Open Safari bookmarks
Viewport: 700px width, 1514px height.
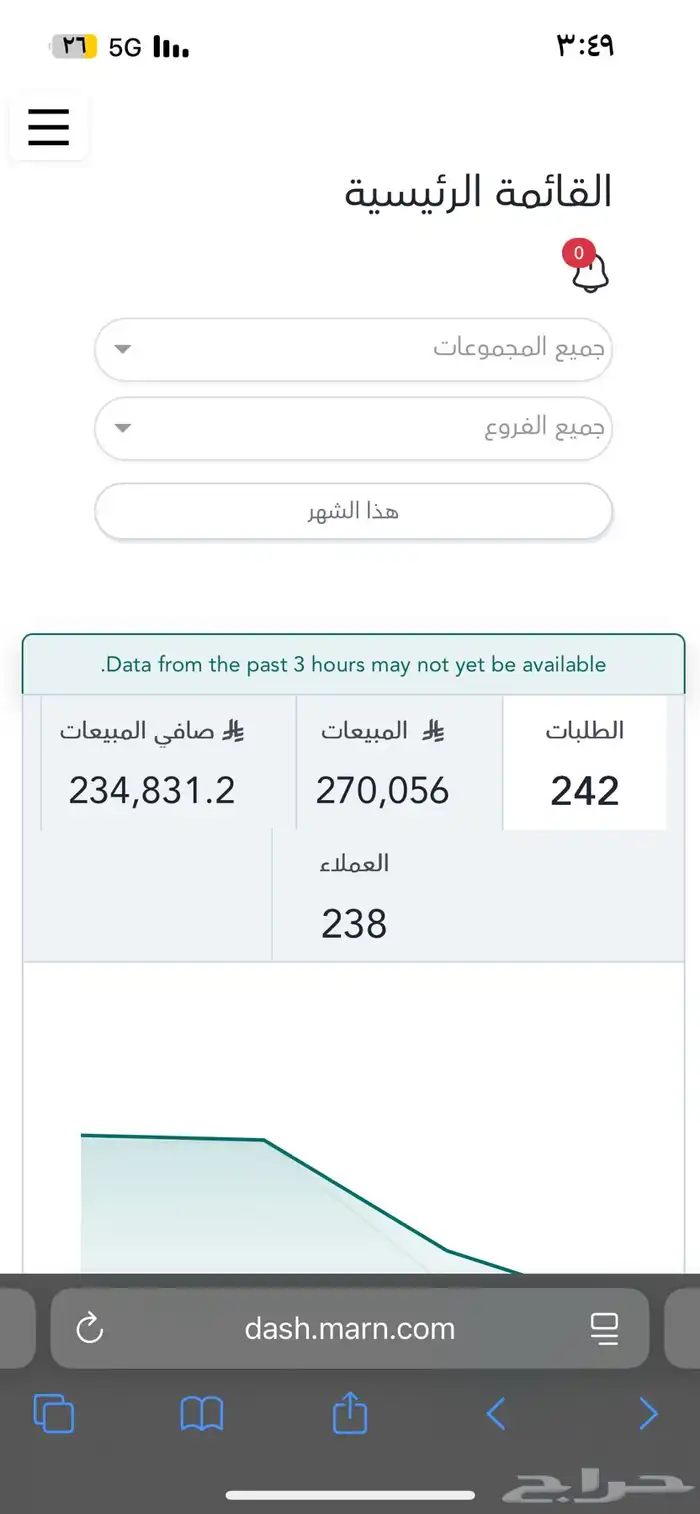[x=201, y=1414]
